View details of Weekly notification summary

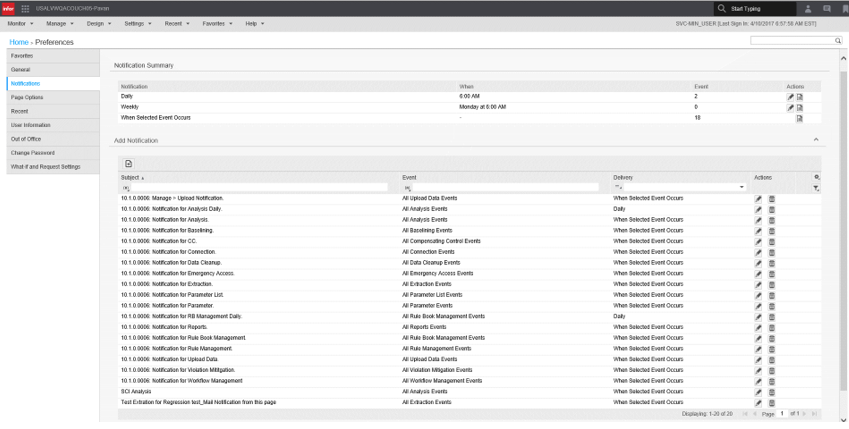799,107
